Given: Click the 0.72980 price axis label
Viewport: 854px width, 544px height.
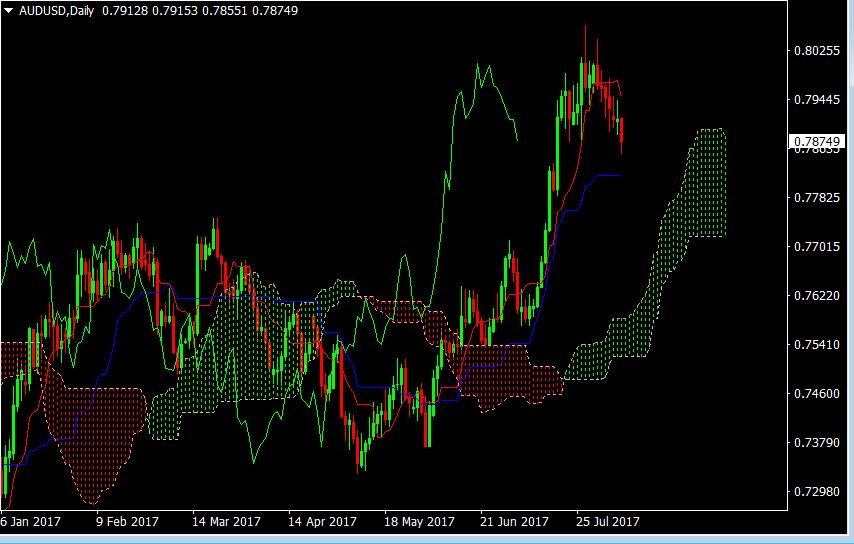Looking at the screenshot, I should point(816,492).
